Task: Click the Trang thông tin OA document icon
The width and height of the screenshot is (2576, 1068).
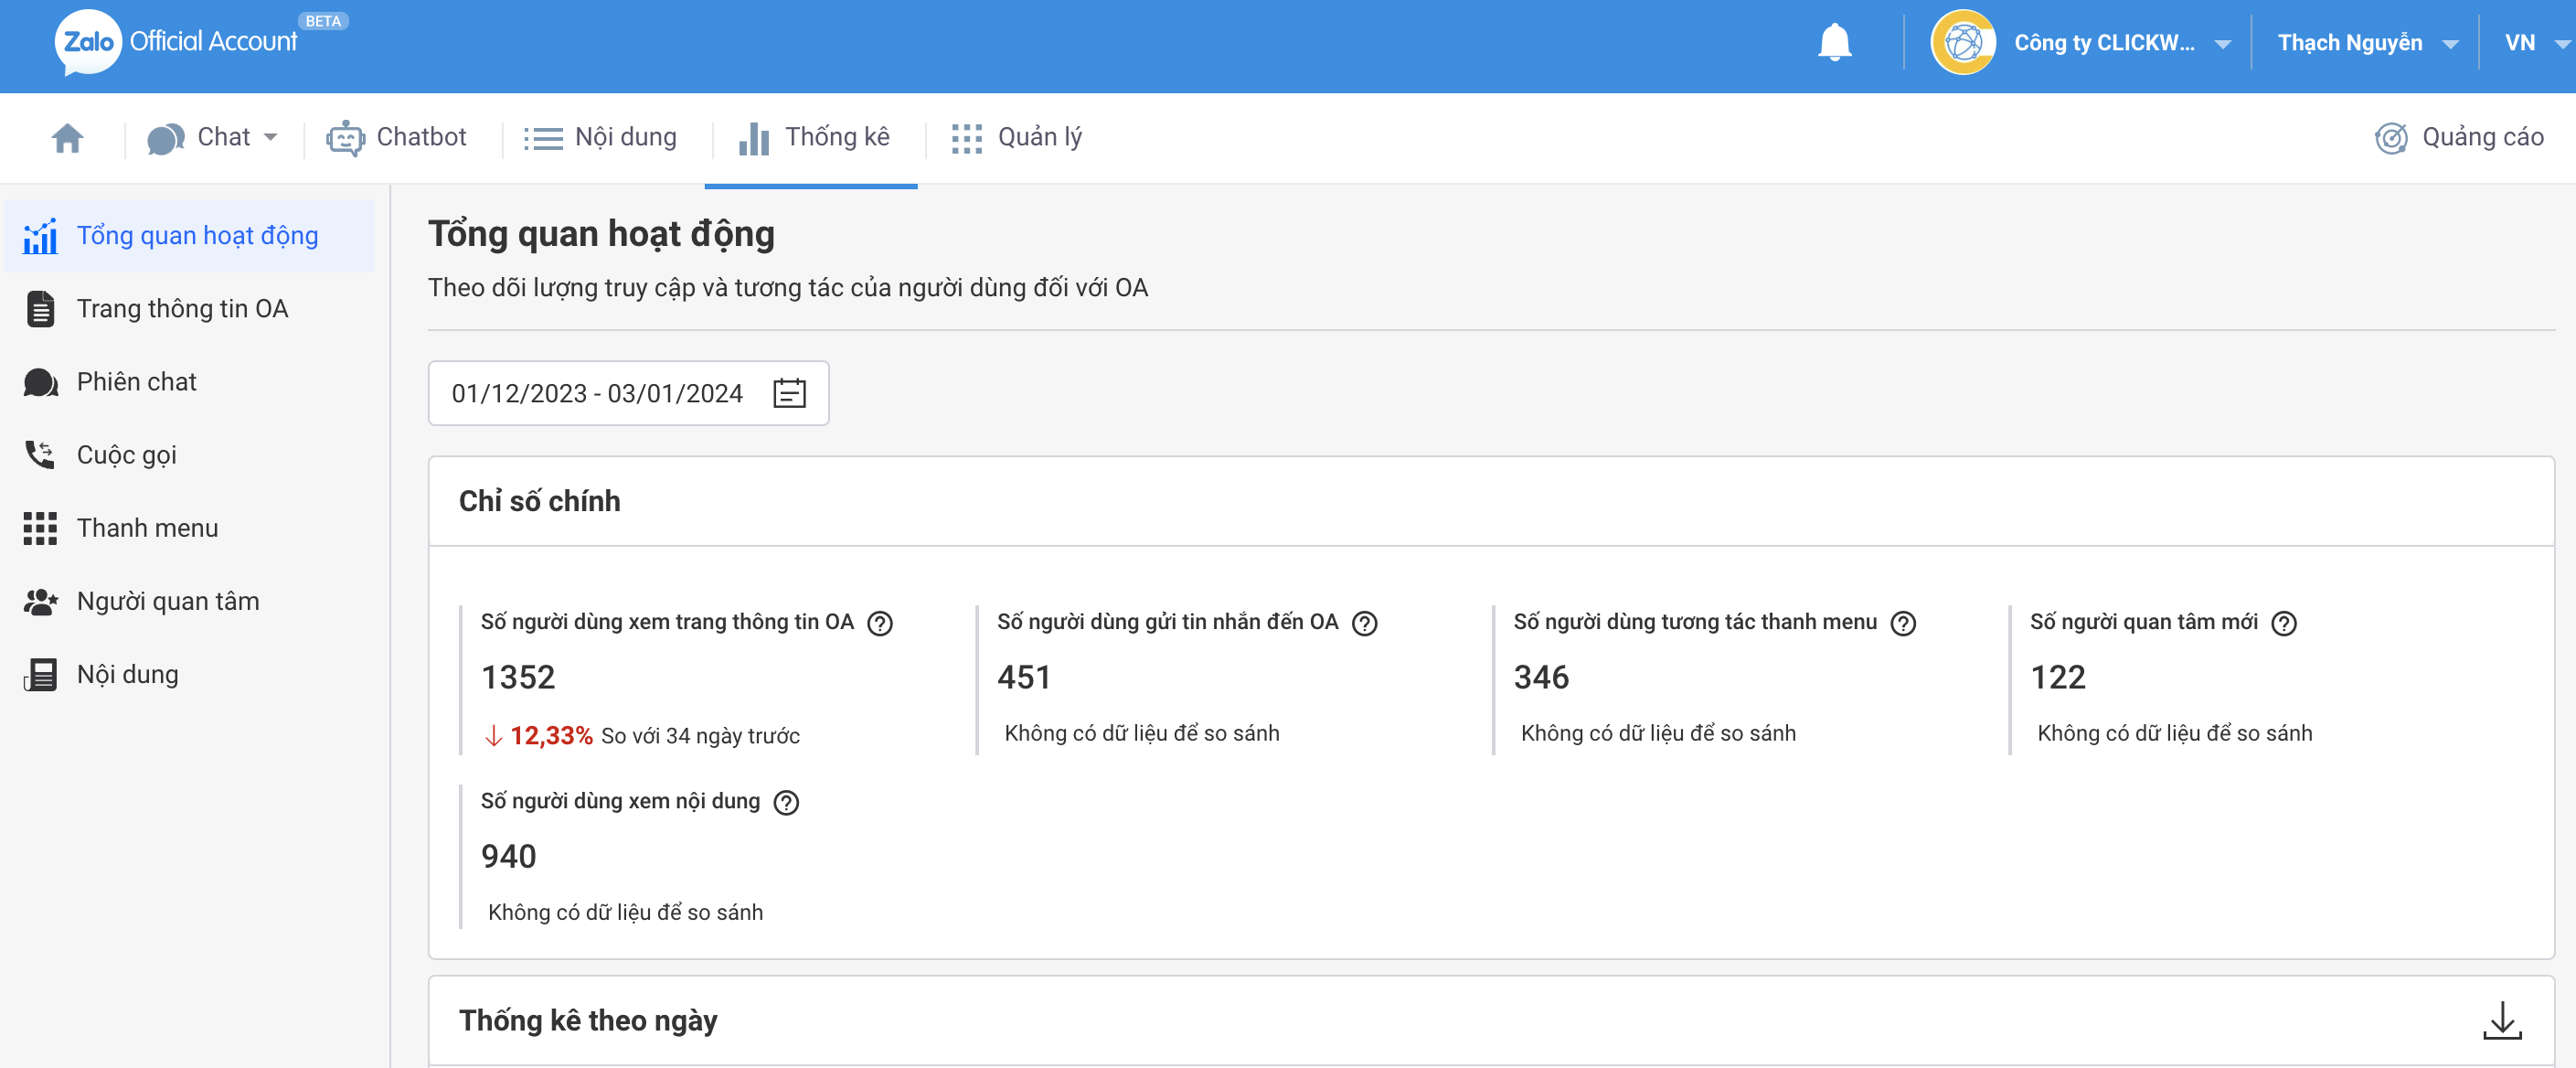Action: pos(40,309)
